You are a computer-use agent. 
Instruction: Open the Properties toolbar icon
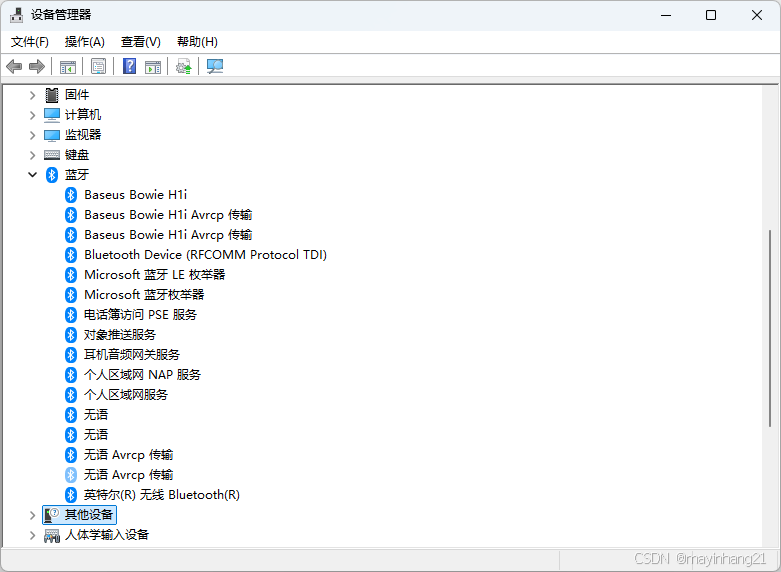click(98, 66)
